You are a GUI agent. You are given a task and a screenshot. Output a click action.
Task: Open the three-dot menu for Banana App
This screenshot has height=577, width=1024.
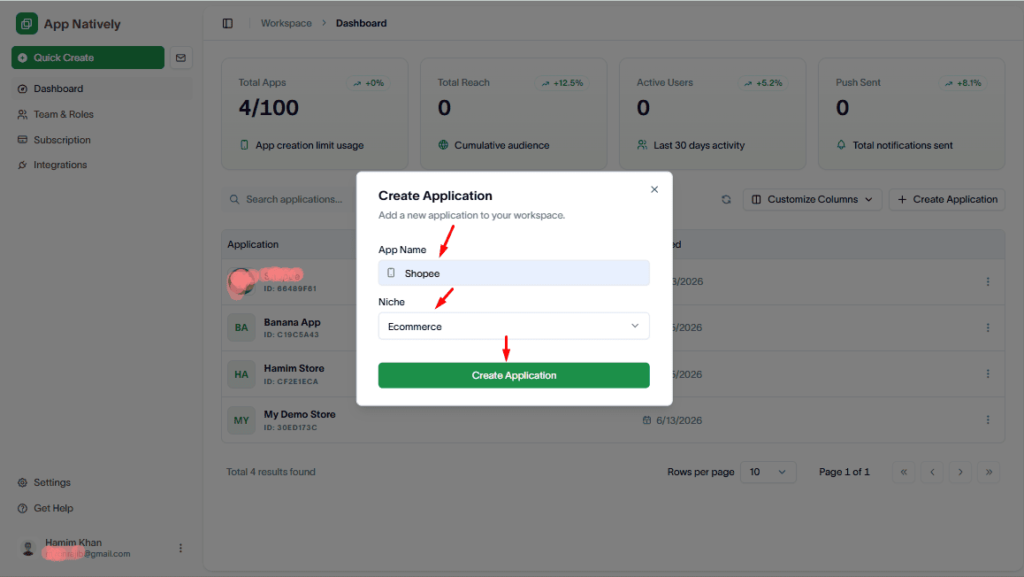(x=987, y=328)
